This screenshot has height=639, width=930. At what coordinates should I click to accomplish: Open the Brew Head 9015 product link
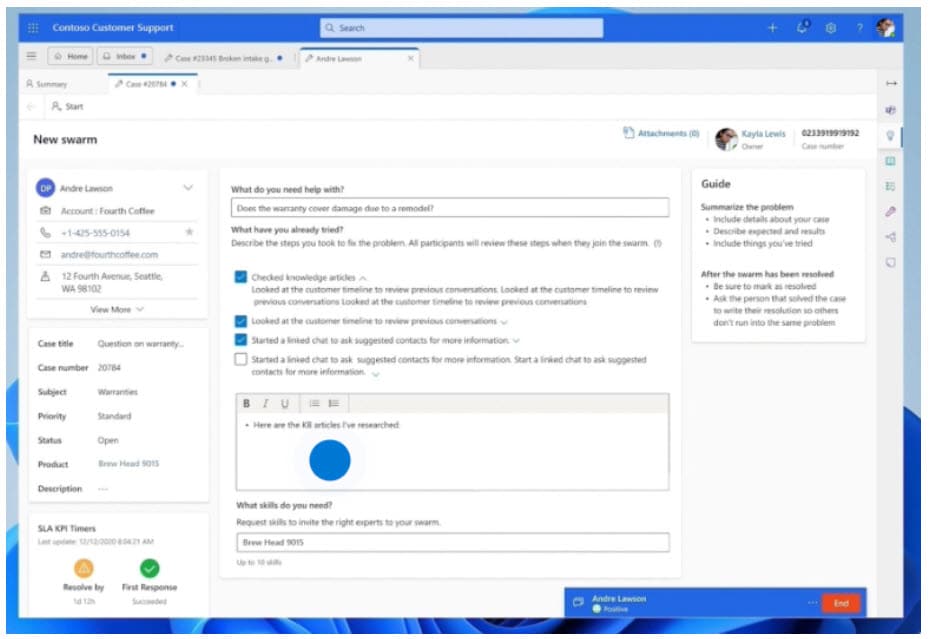click(x=129, y=463)
